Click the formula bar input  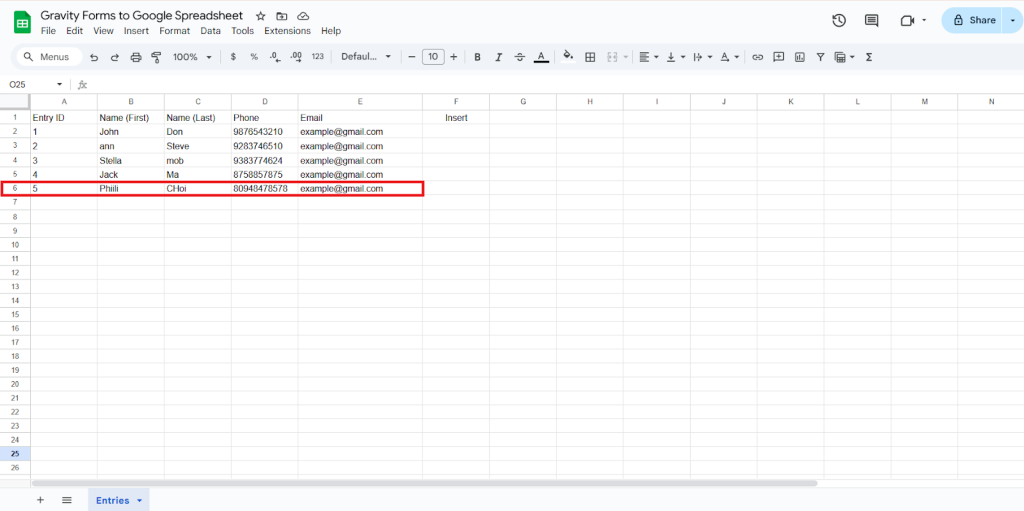click(555, 85)
